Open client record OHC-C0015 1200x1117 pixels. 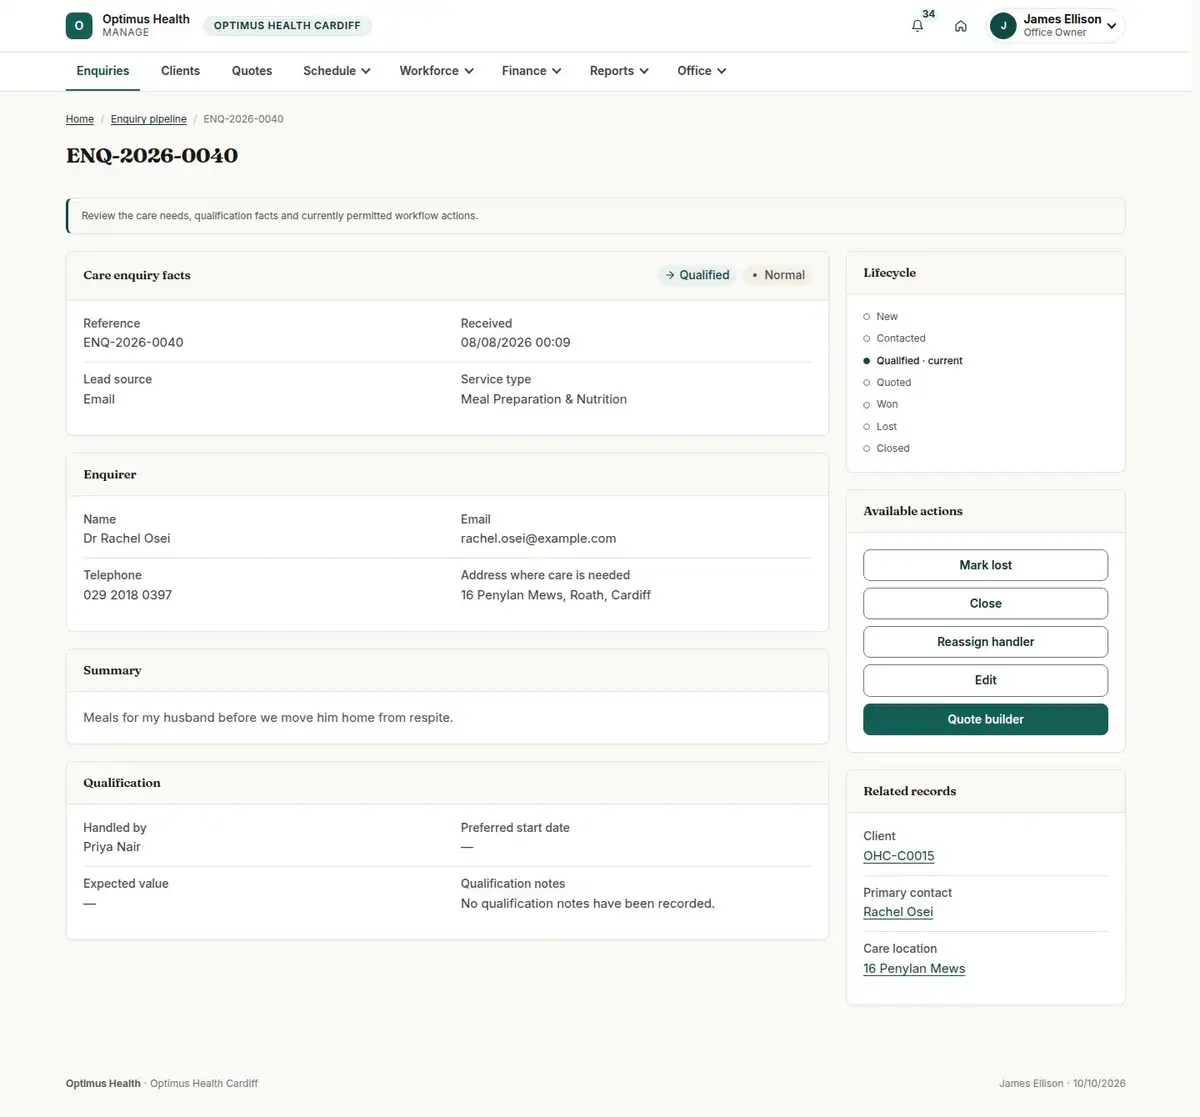coord(899,856)
